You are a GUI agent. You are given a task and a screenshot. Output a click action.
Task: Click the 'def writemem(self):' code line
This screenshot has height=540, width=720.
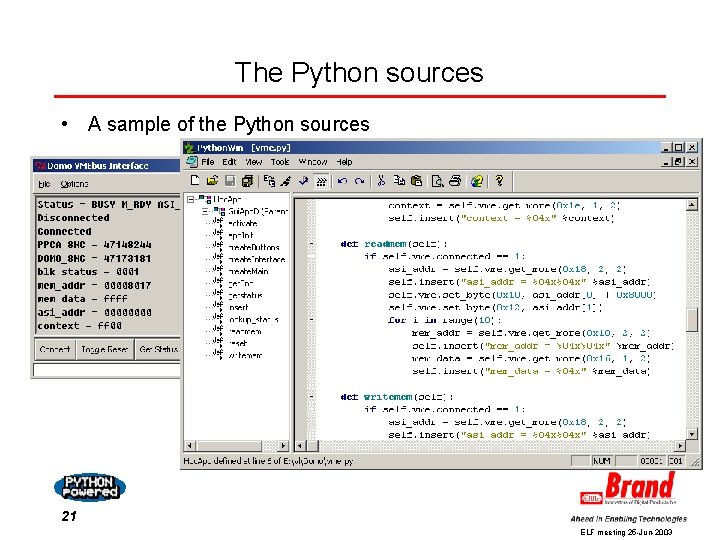pos(397,396)
